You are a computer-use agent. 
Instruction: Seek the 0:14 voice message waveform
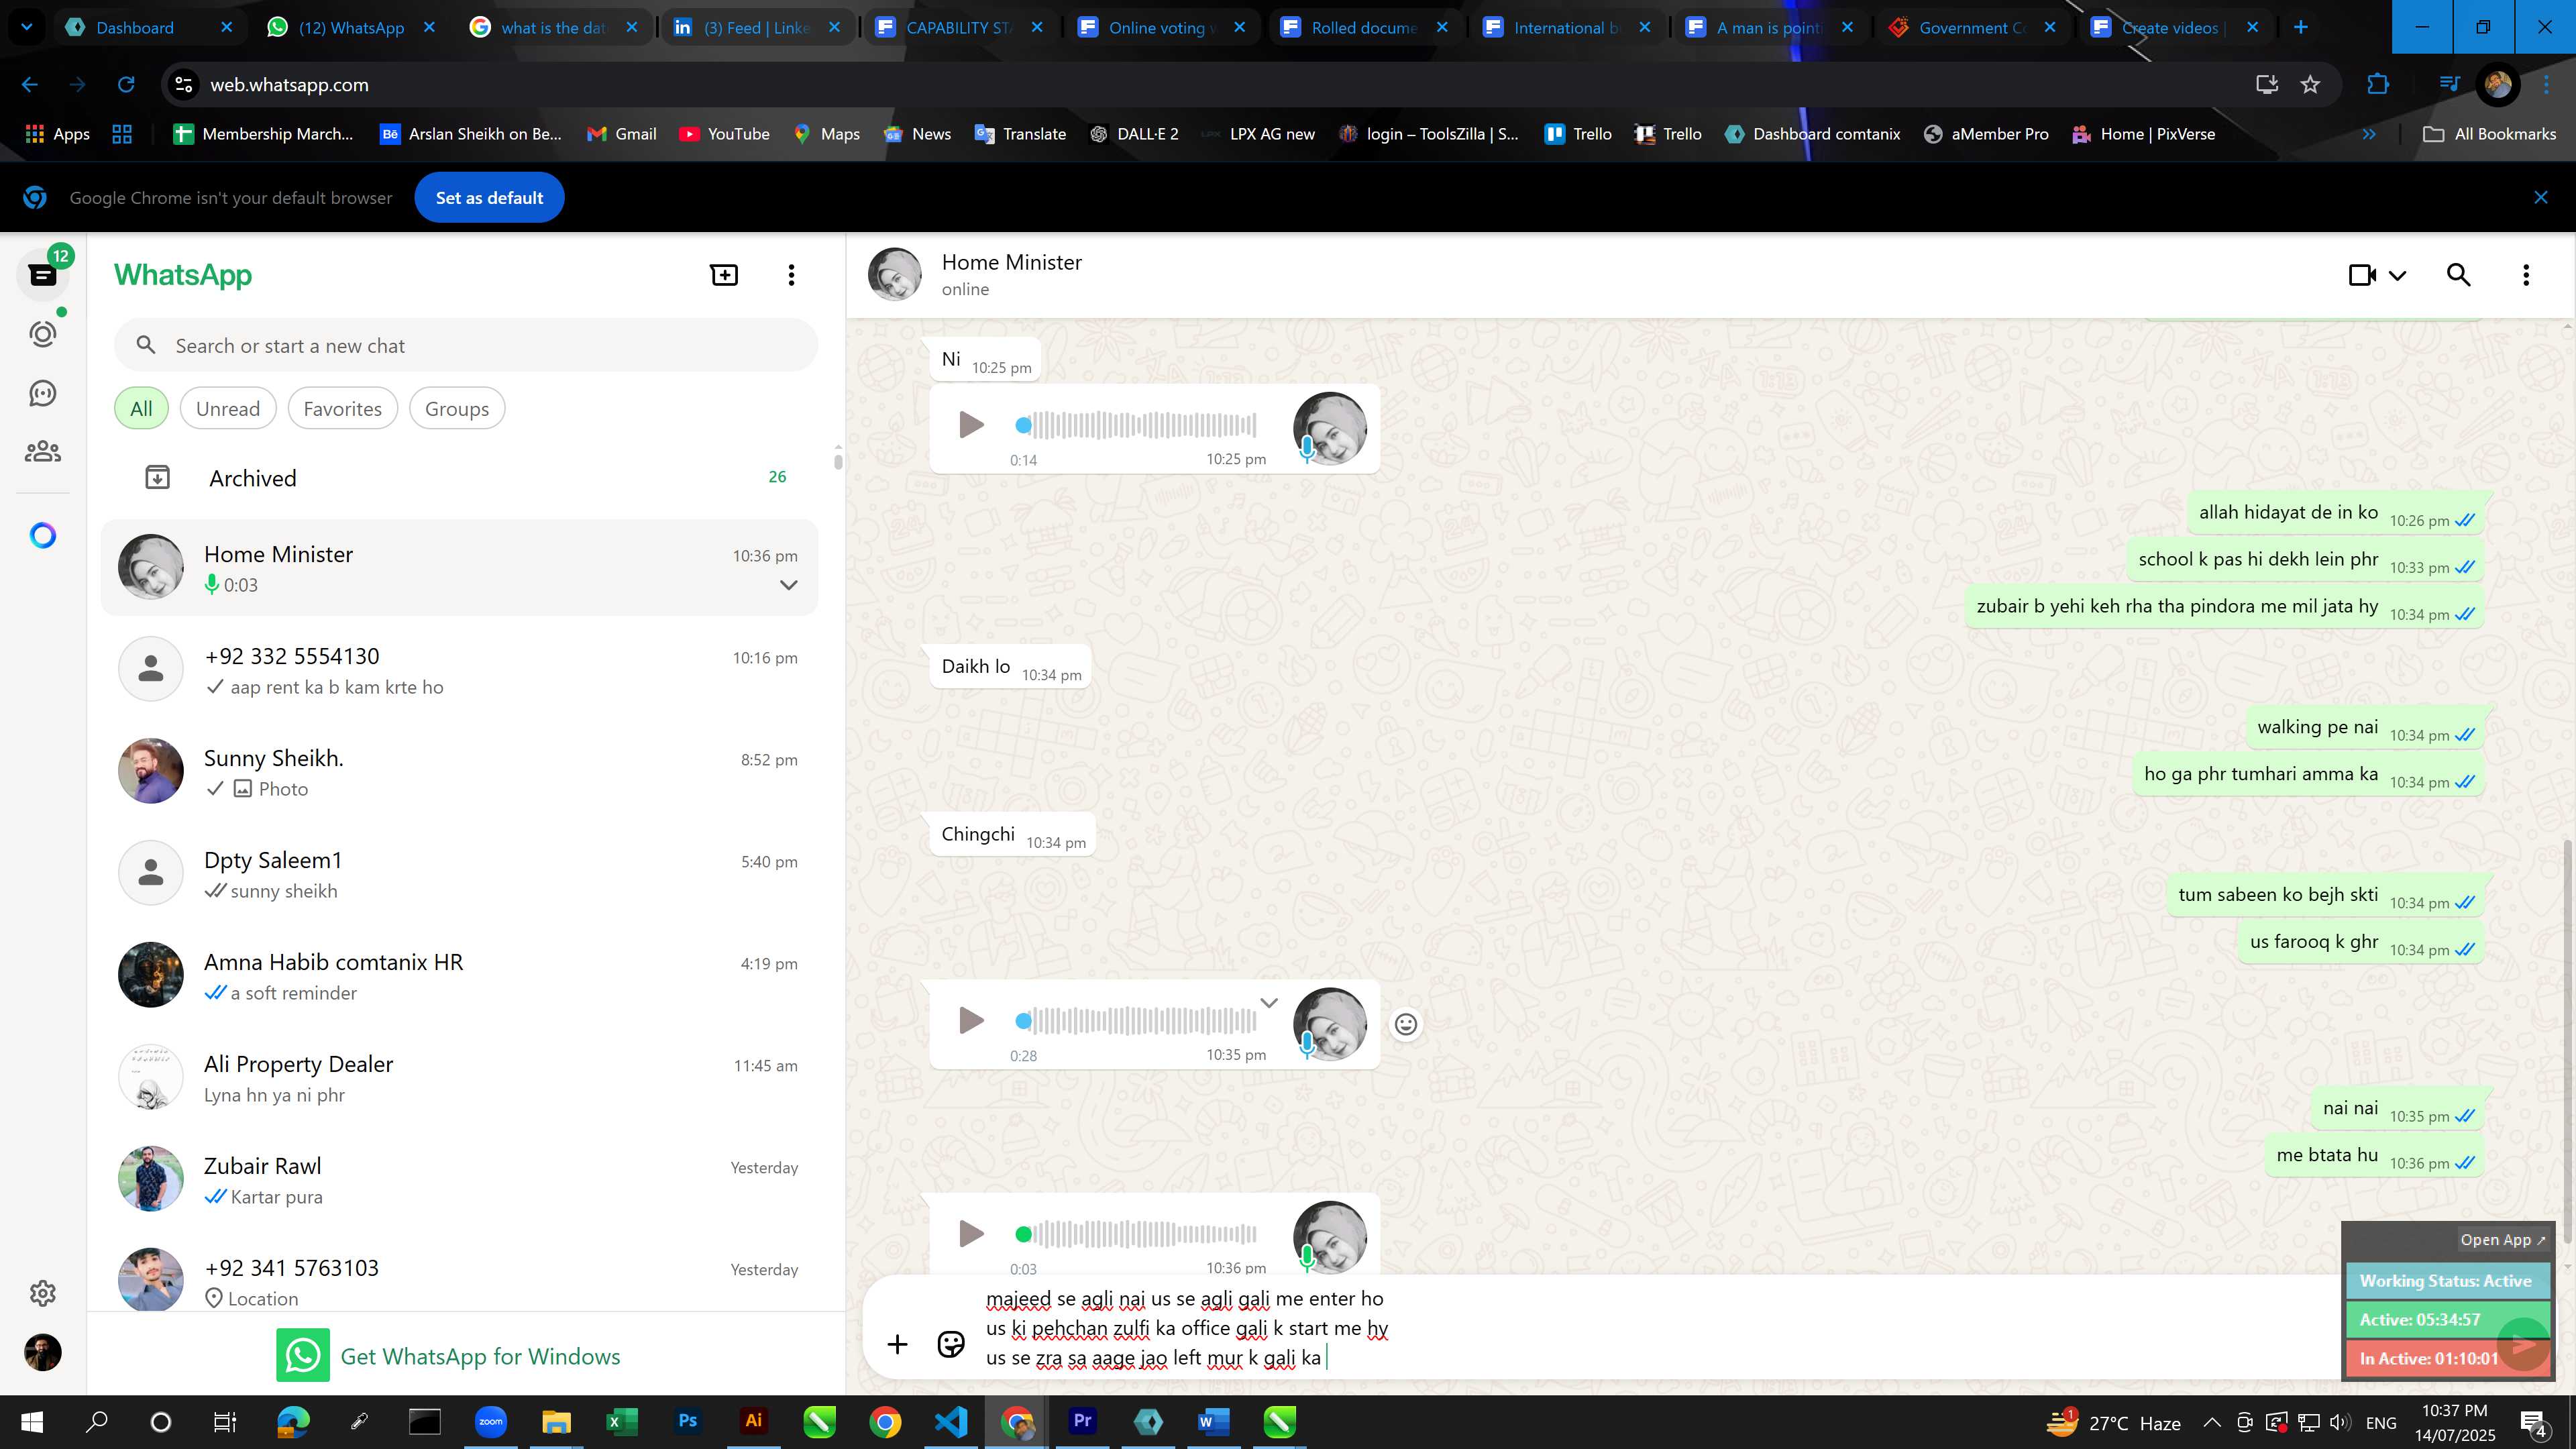[x=1136, y=425]
